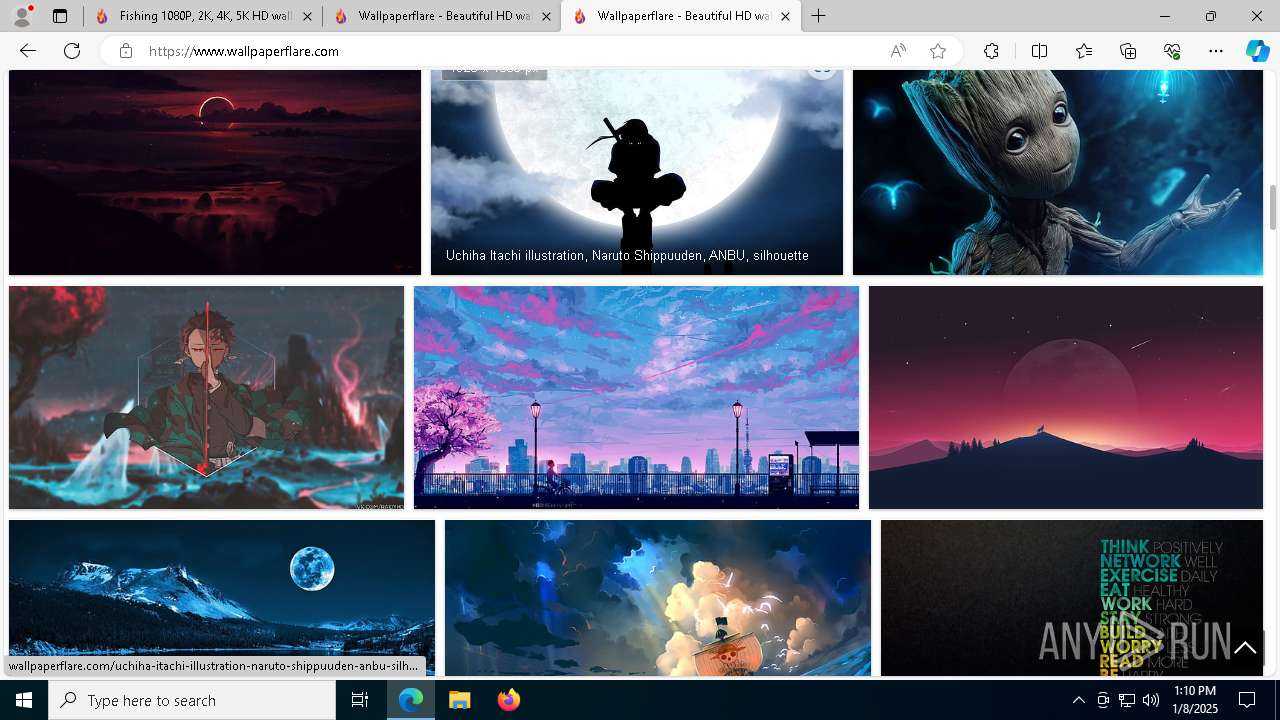Open the pink cherry blossom city wallpaper
Viewport: 1280px width, 720px height.
tap(636, 398)
